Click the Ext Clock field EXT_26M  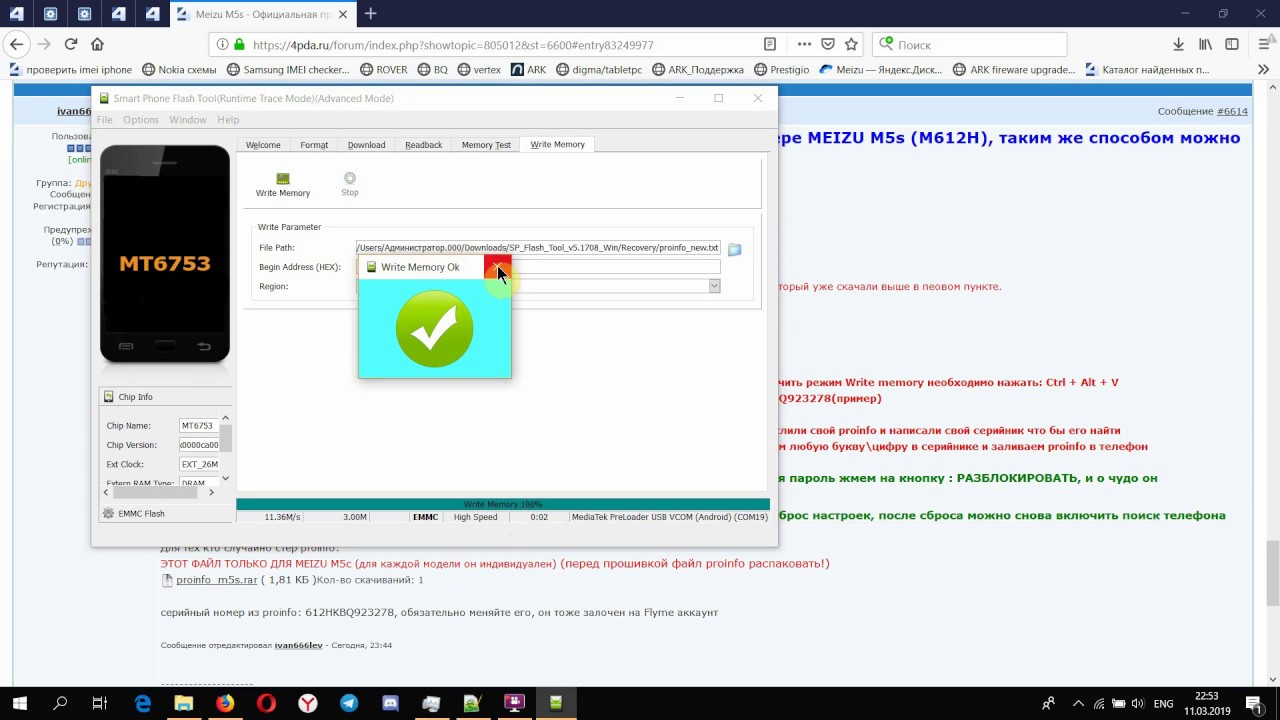pos(198,464)
